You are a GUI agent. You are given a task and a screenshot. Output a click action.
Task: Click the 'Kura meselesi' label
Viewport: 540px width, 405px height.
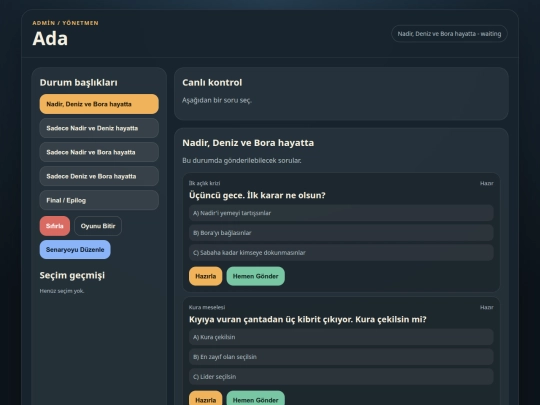(207, 307)
